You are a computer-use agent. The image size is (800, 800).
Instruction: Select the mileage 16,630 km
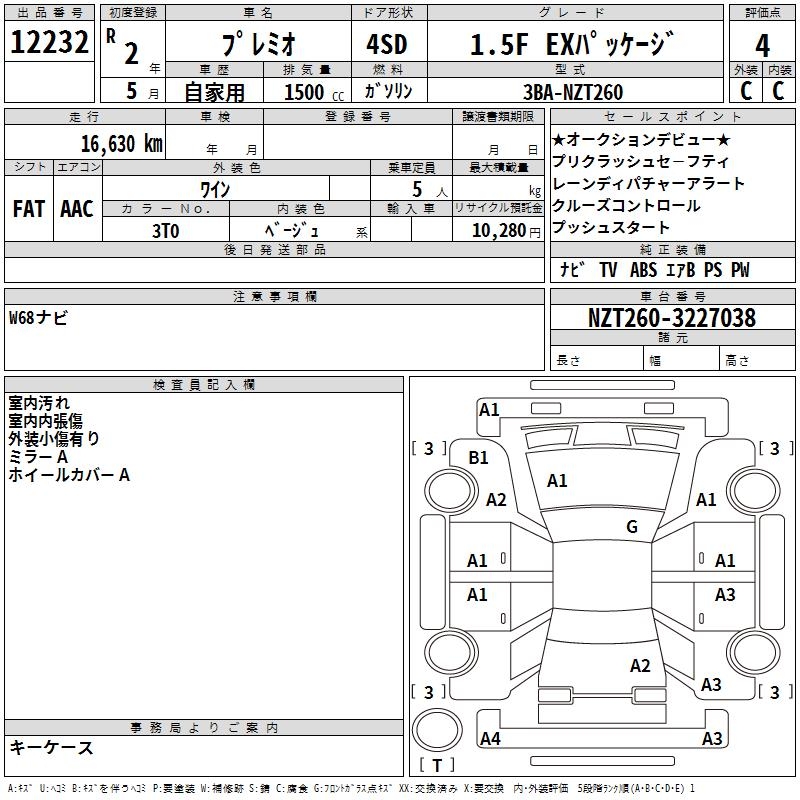121,143
